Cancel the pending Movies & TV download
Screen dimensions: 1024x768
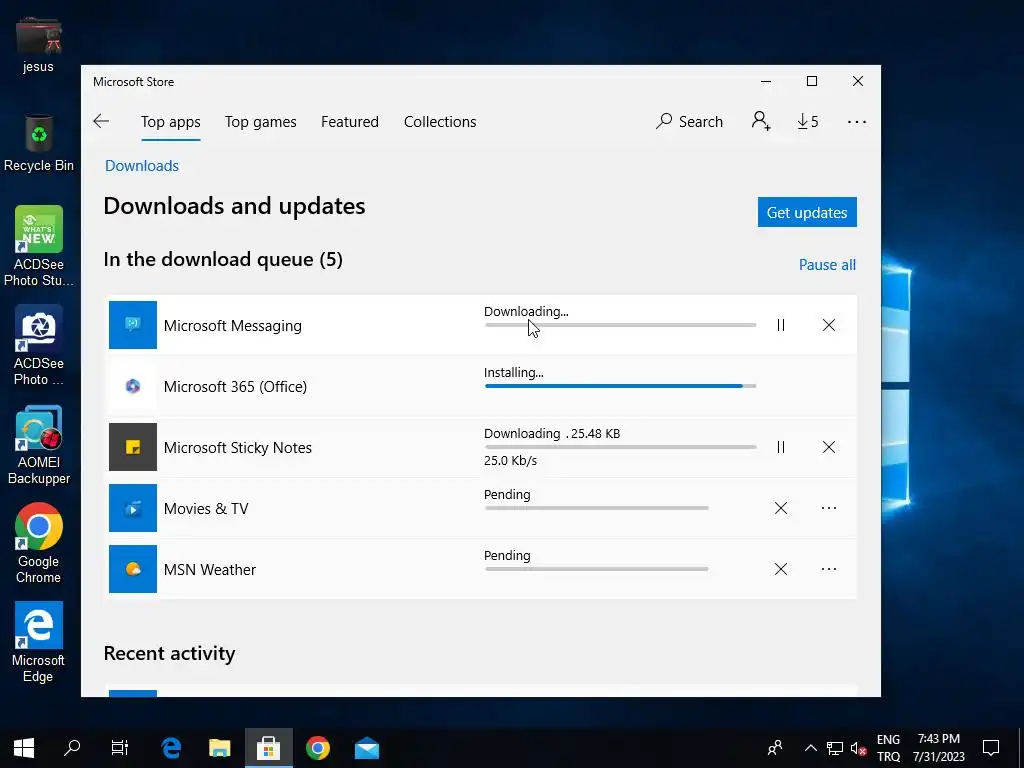click(780, 508)
